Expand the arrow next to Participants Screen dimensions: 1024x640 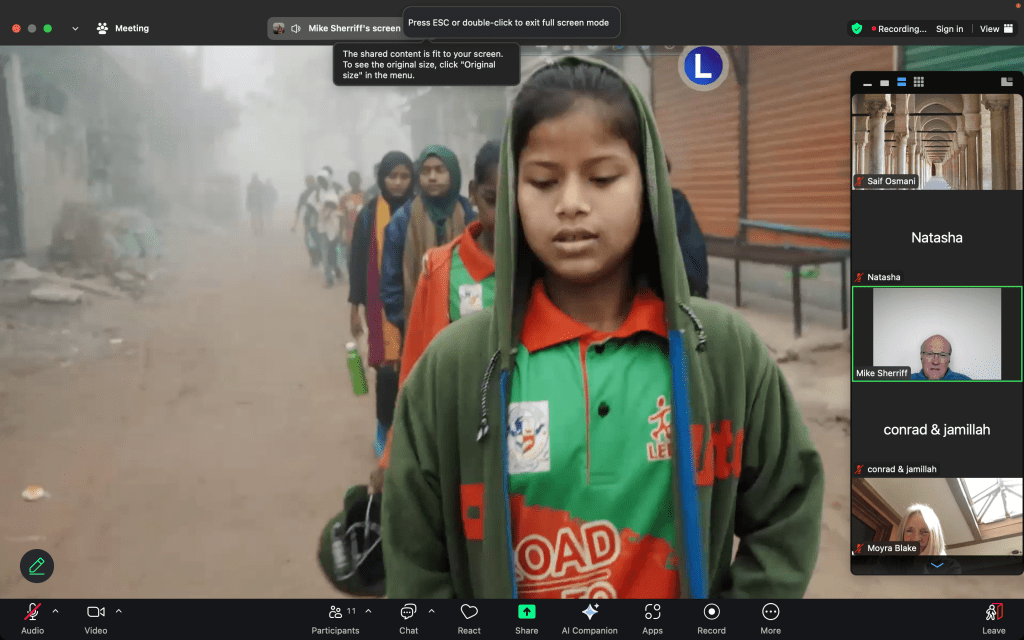point(368,611)
